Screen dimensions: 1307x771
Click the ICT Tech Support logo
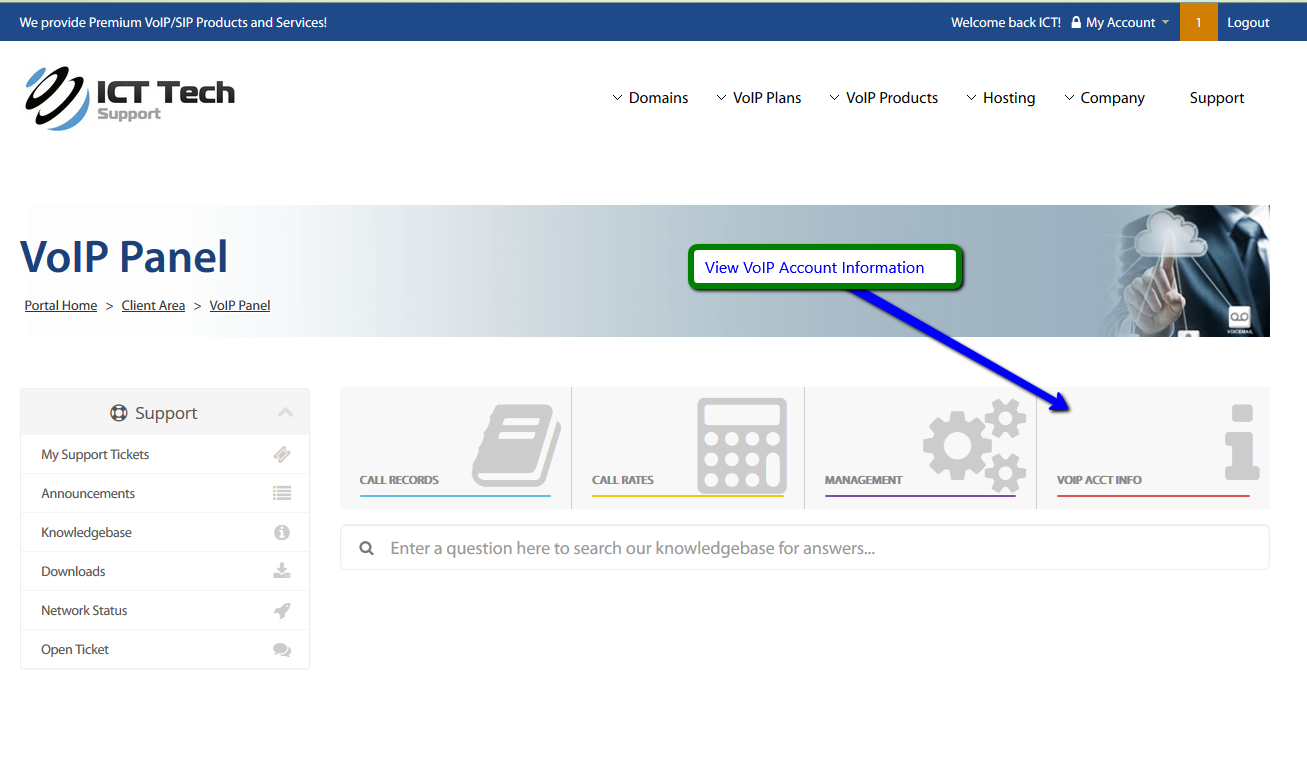pyautogui.click(x=130, y=98)
